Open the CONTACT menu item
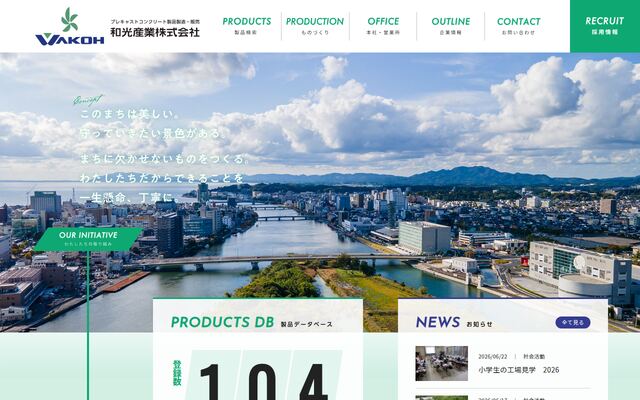The width and height of the screenshot is (640, 400). [518, 26]
